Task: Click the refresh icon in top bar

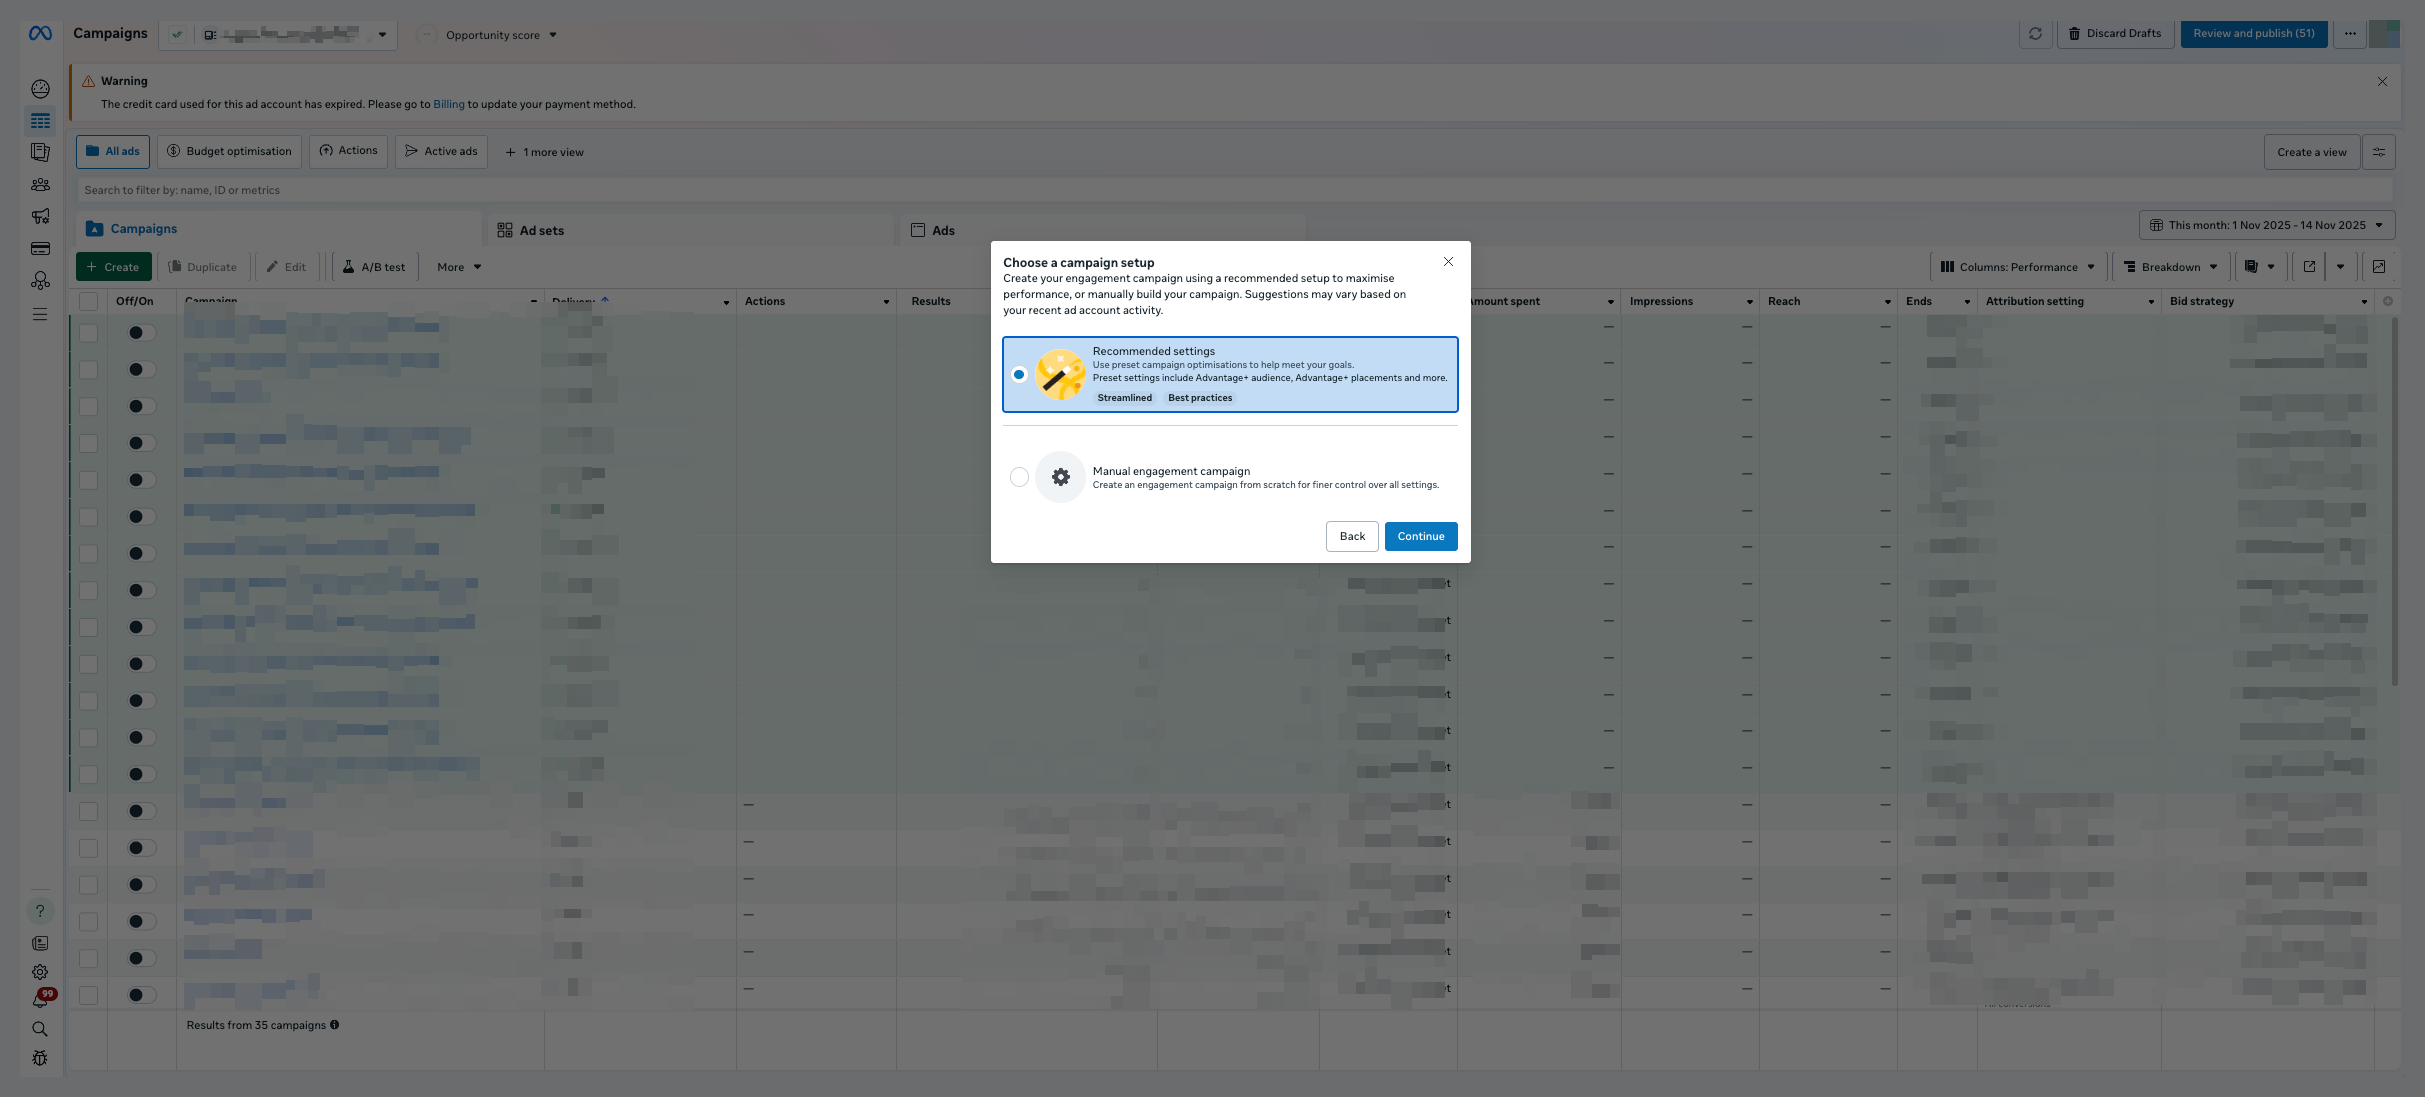Action: [x=2035, y=34]
